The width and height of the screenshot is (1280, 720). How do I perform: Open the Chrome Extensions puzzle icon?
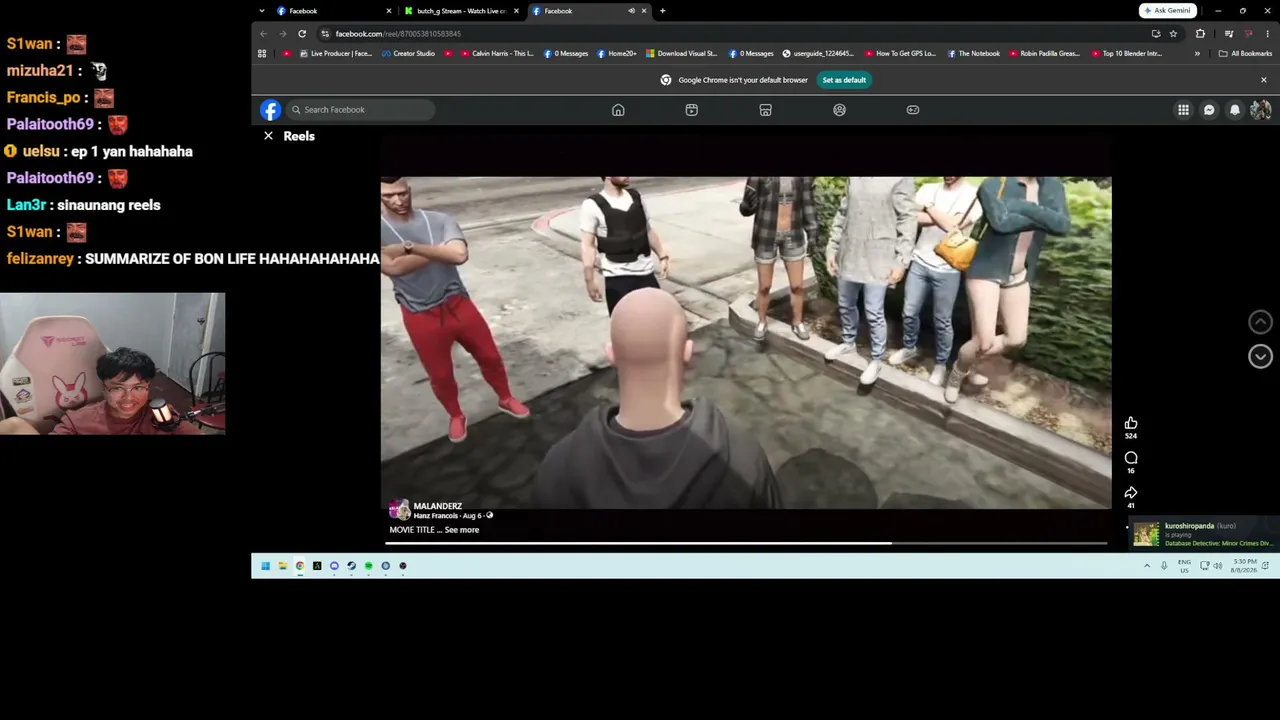click(1200, 34)
